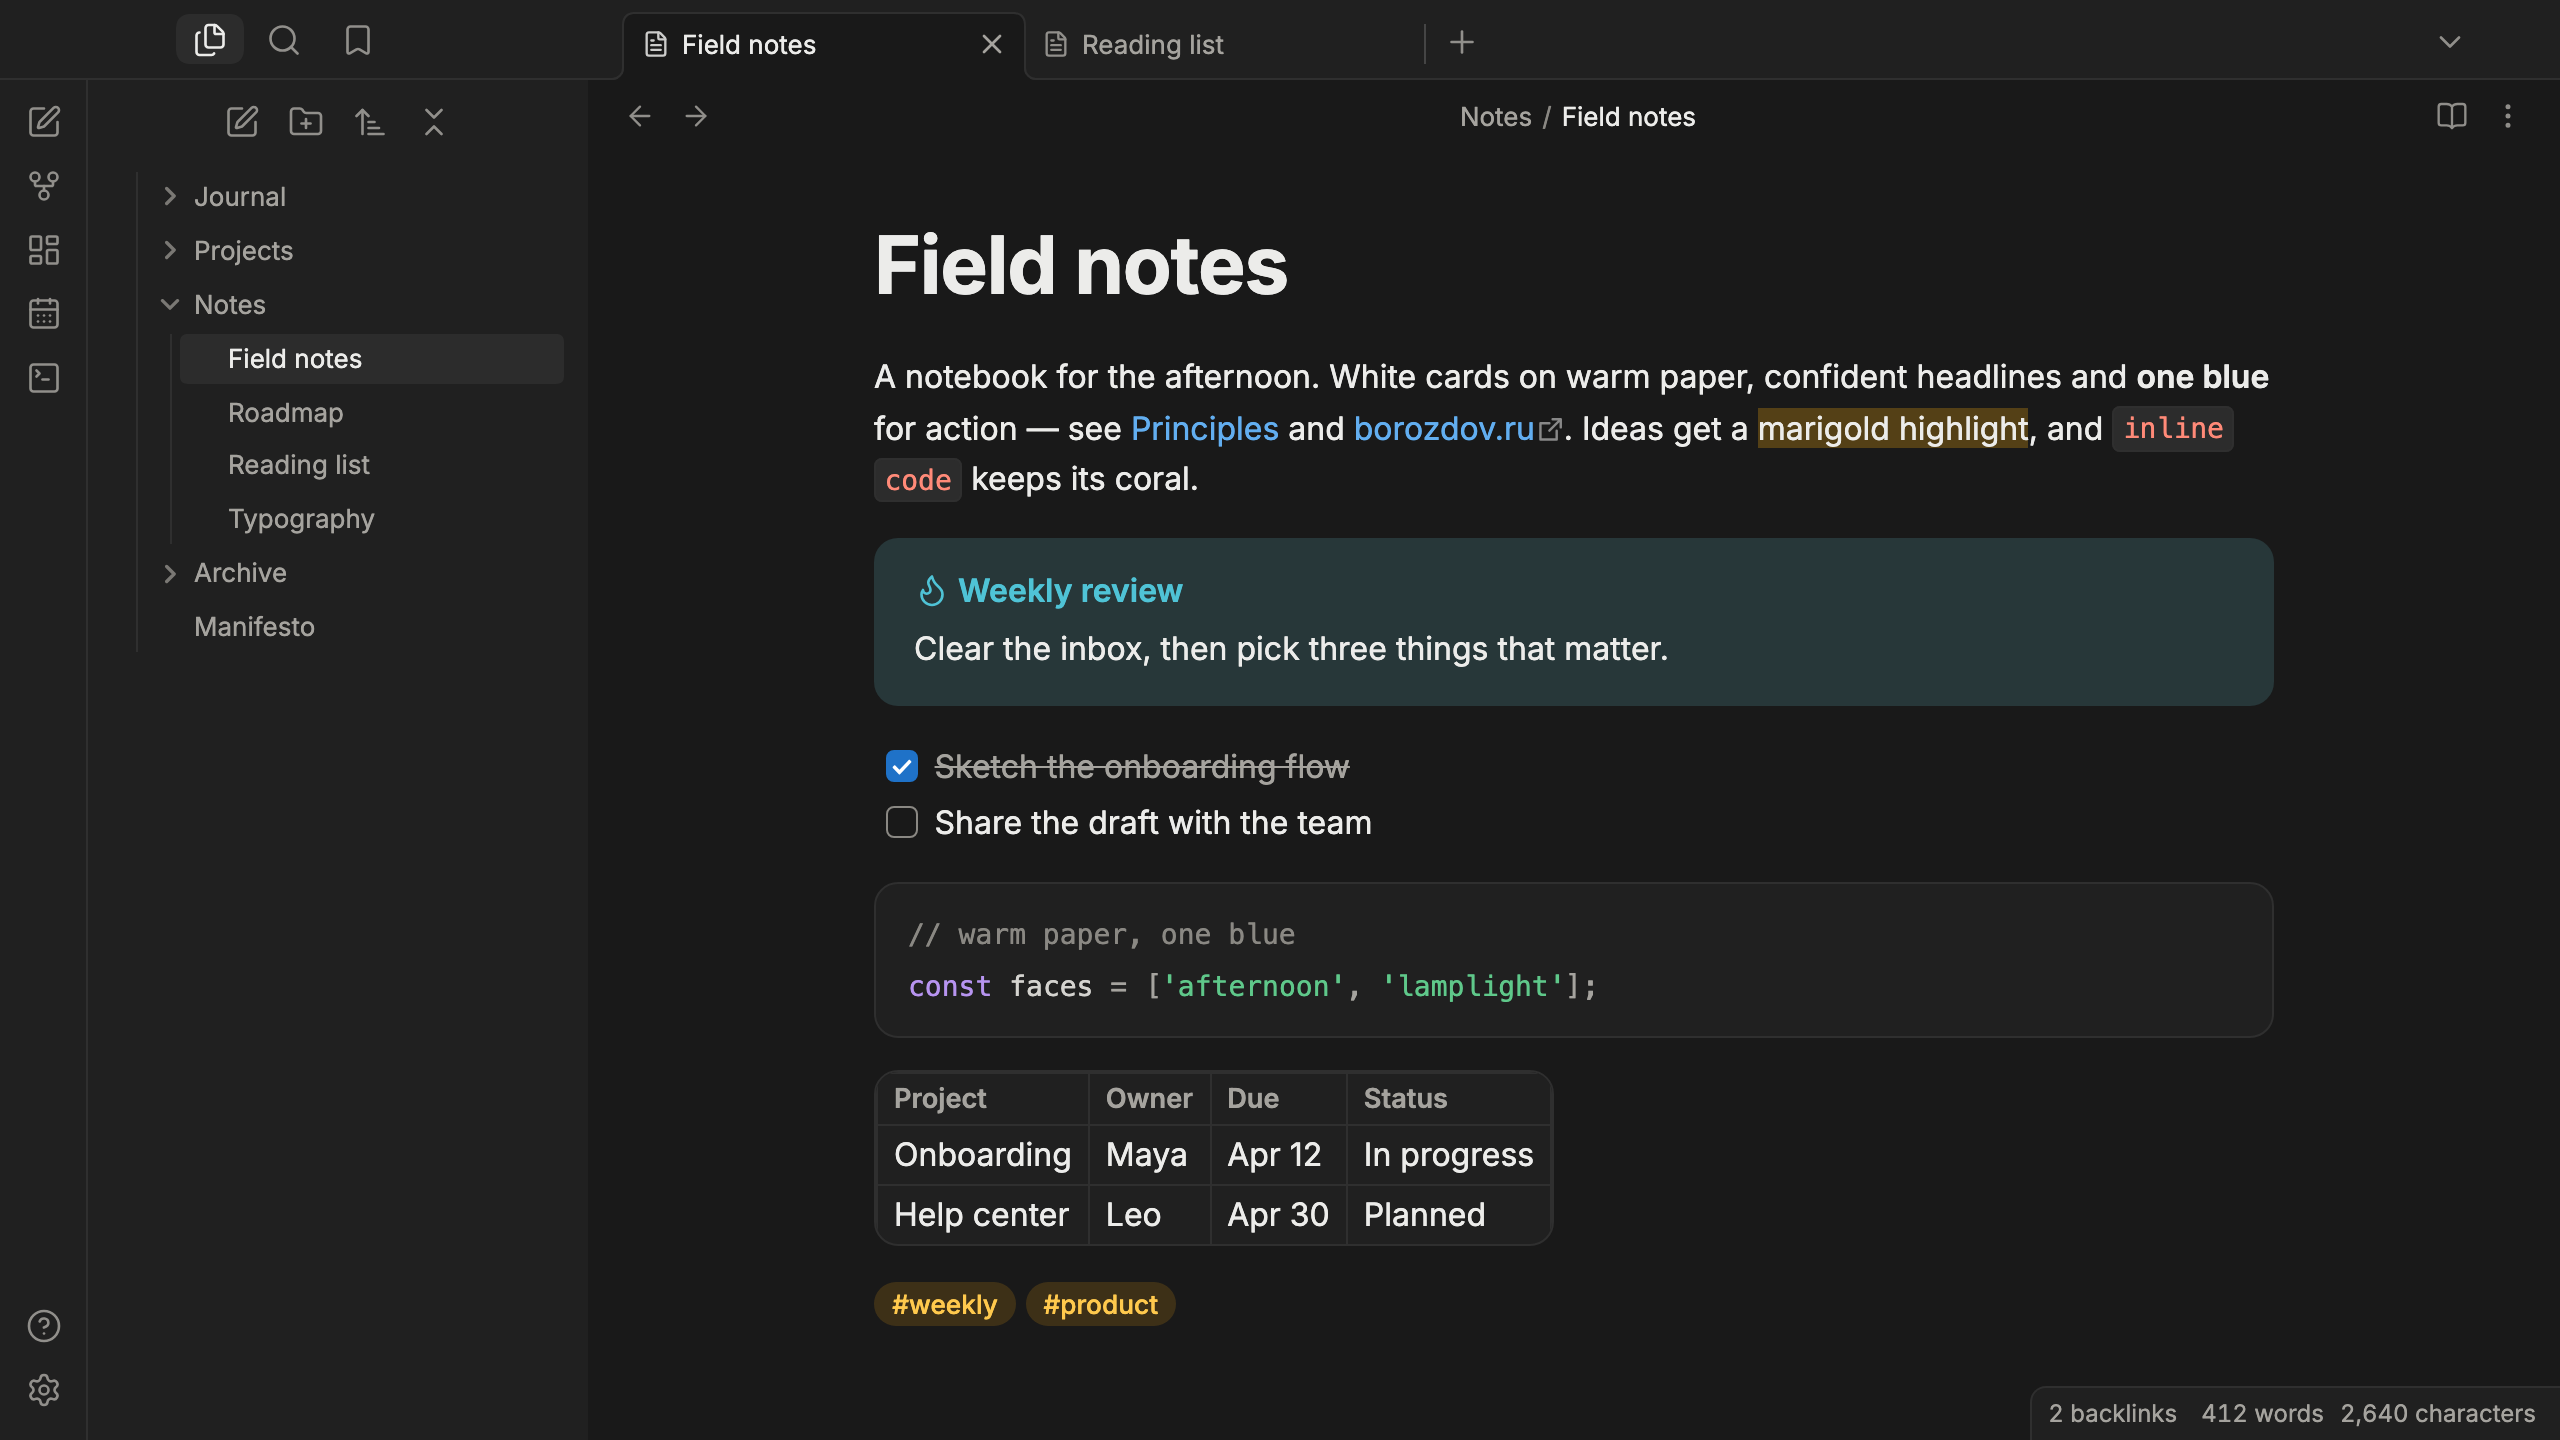Select Field notes in the file tree
The image size is (2560, 1440).
(372, 359)
